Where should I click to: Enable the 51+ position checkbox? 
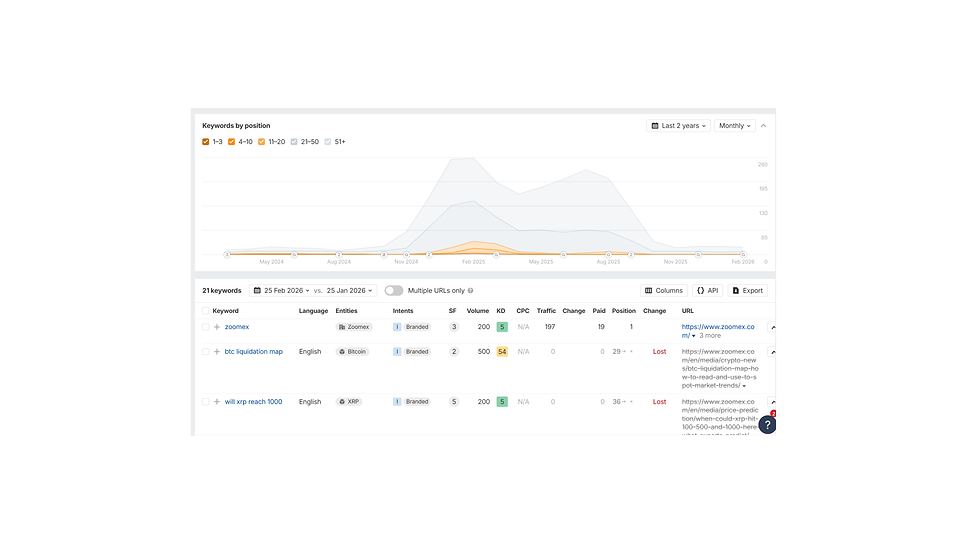328,142
